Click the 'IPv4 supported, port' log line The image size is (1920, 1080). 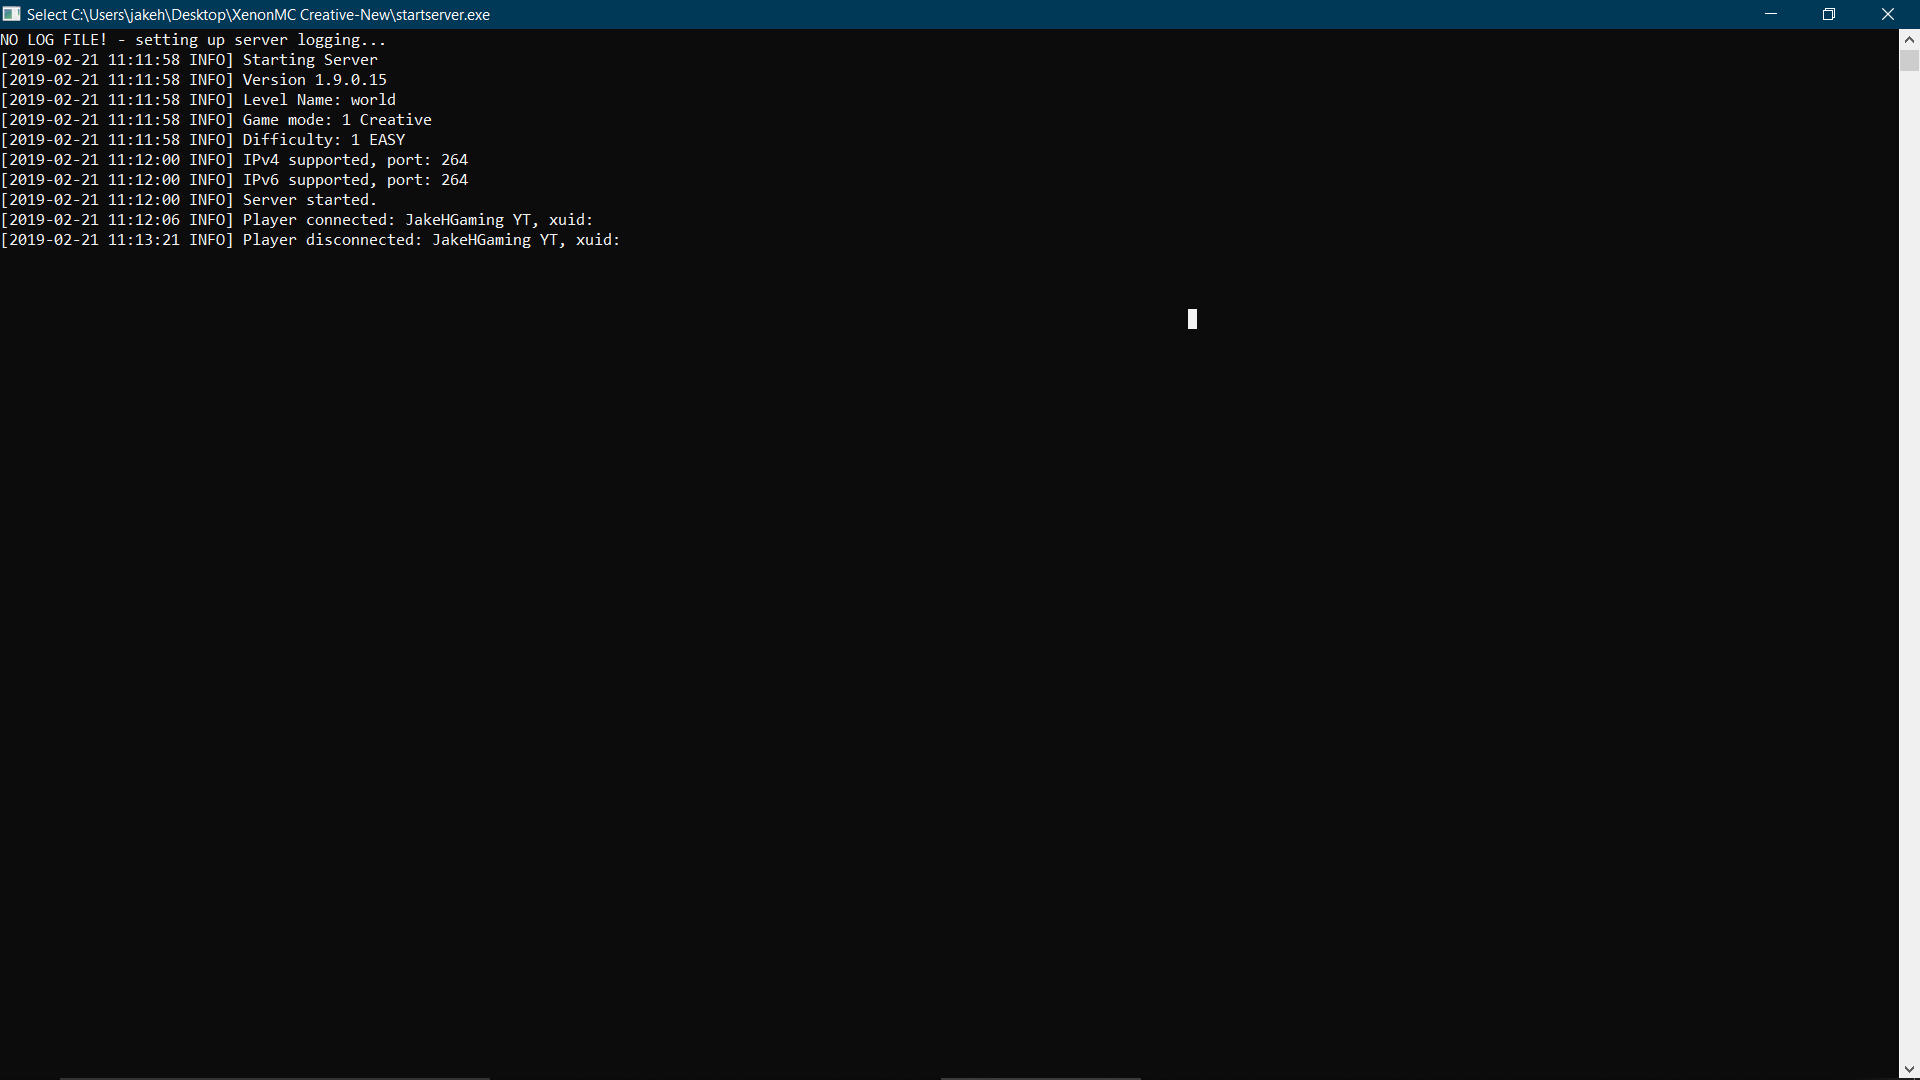[x=355, y=160]
